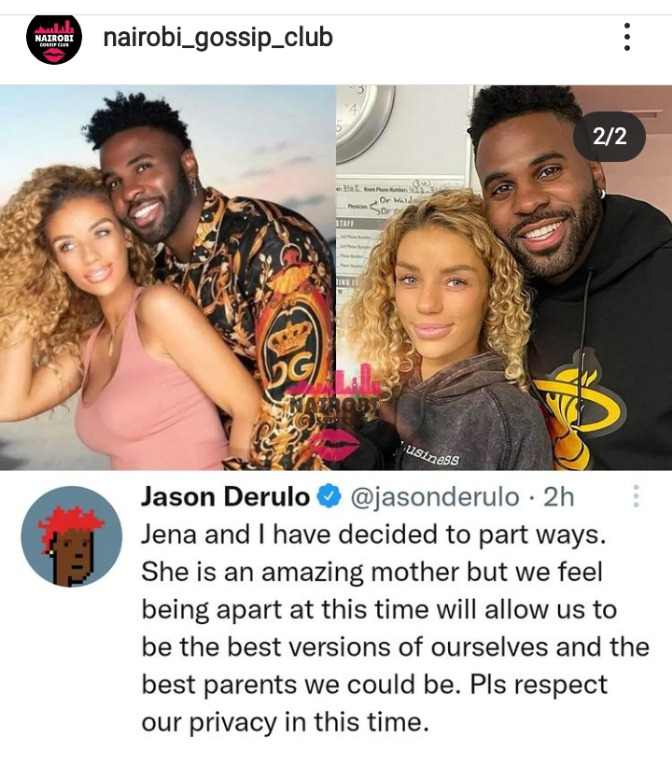Tap the yellow snake logo on hoodie
The height and width of the screenshot is (771, 672).
[578, 411]
